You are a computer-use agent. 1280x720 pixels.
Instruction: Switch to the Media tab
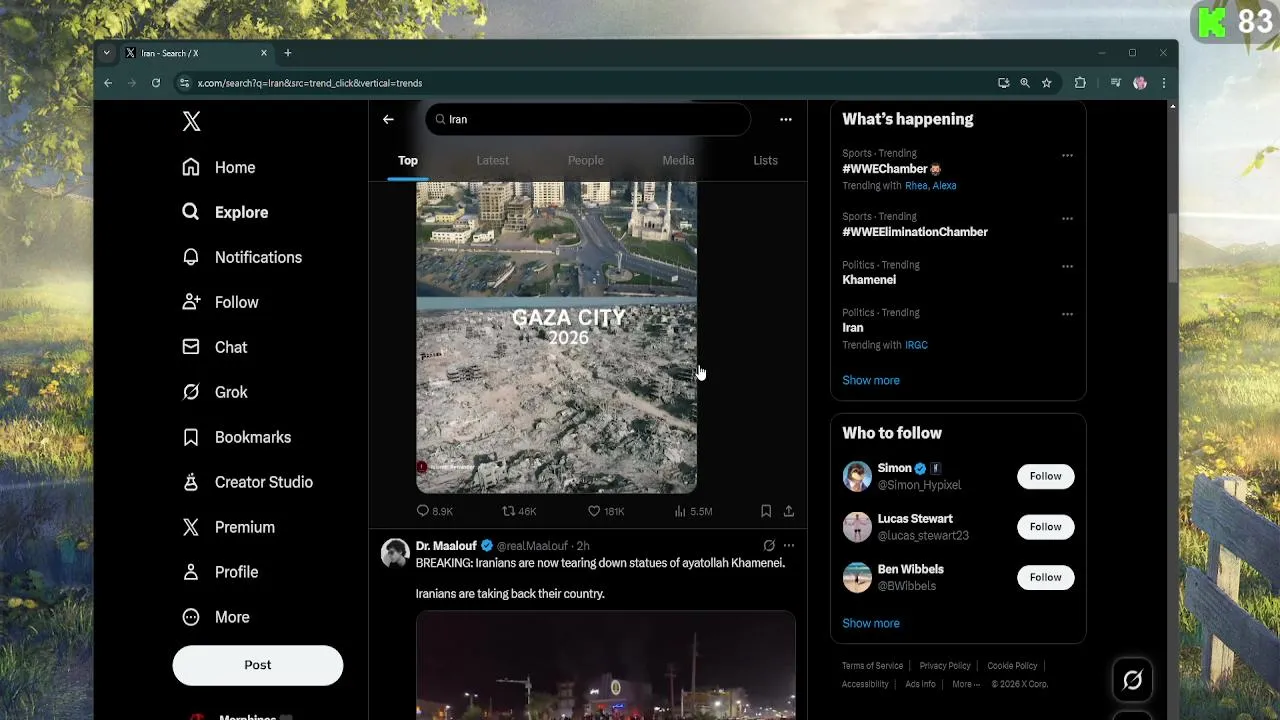point(678,160)
